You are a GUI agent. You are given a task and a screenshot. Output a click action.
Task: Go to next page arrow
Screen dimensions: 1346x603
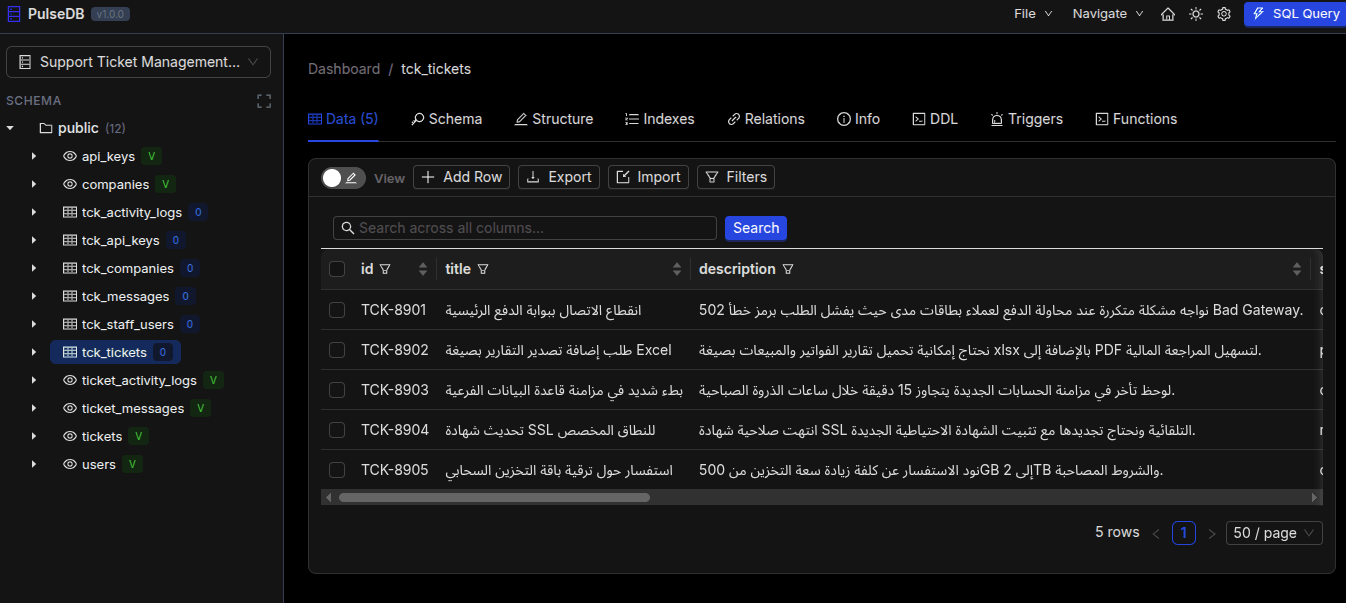tap(1212, 534)
